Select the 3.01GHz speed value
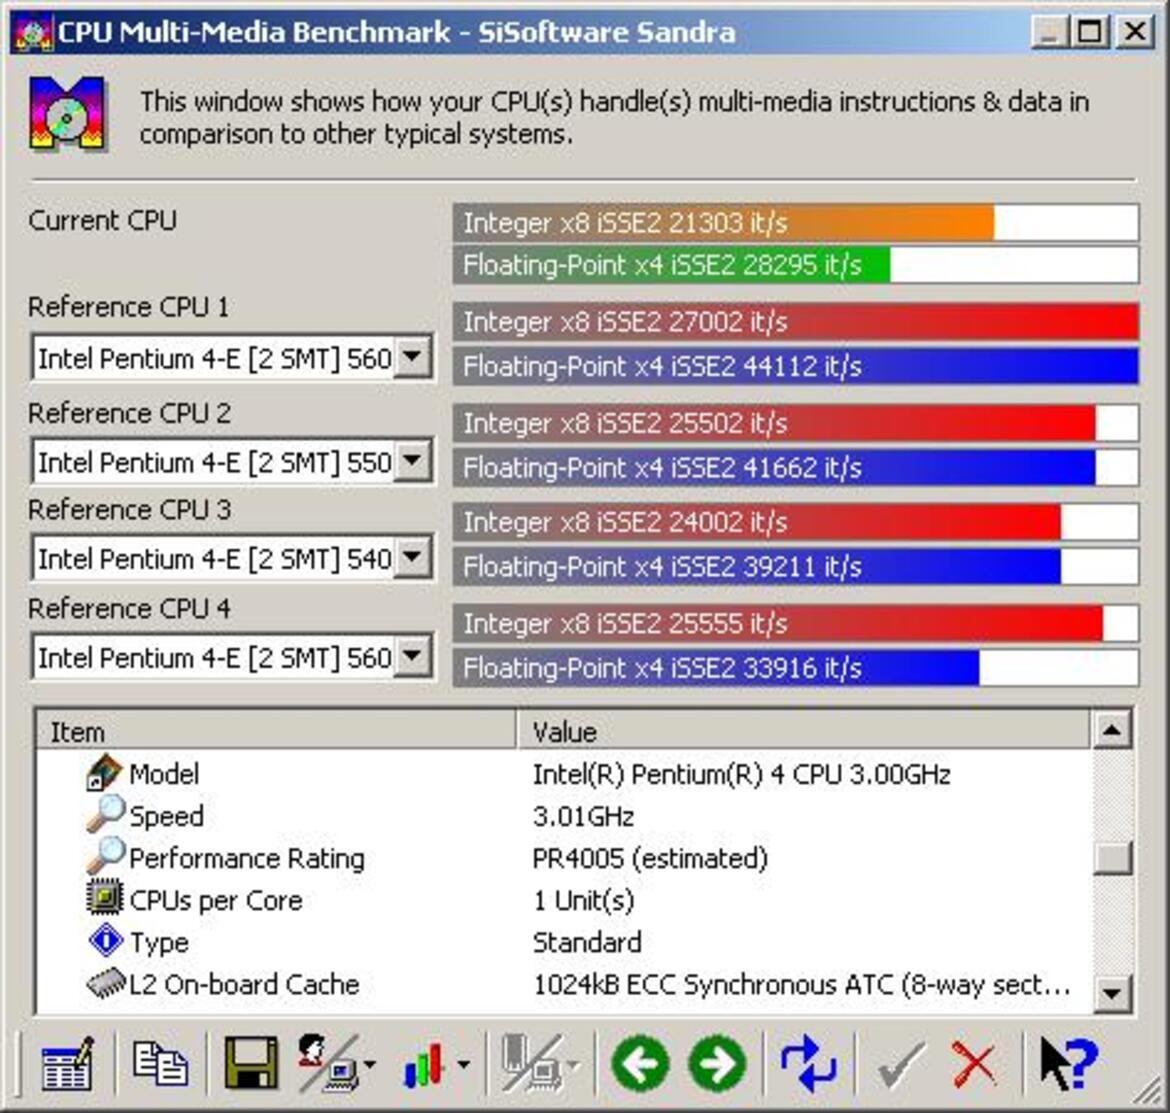Viewport: 1170px width, 1113px height. click(584, 816)
